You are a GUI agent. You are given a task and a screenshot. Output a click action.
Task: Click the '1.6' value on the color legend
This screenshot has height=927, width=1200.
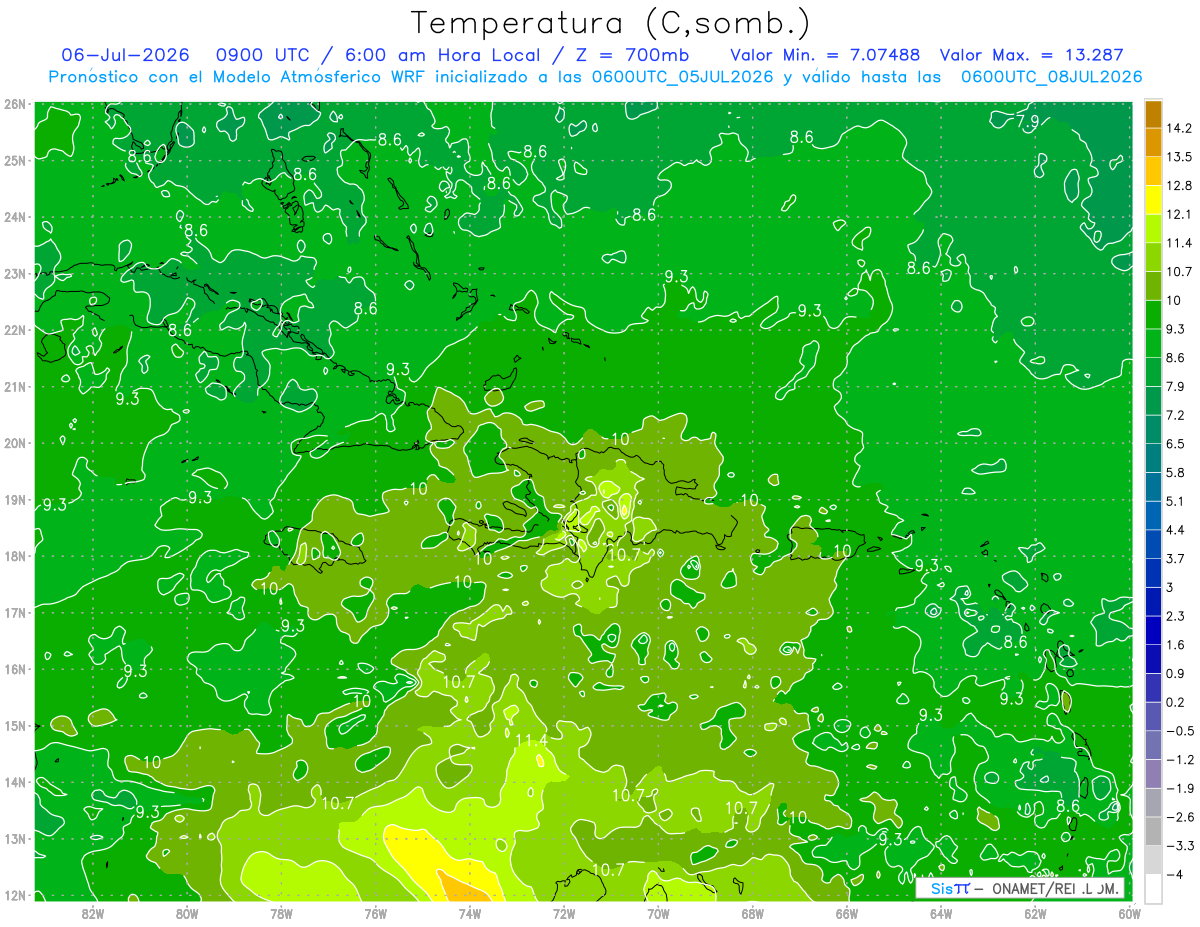click(x=1176, y=645)
